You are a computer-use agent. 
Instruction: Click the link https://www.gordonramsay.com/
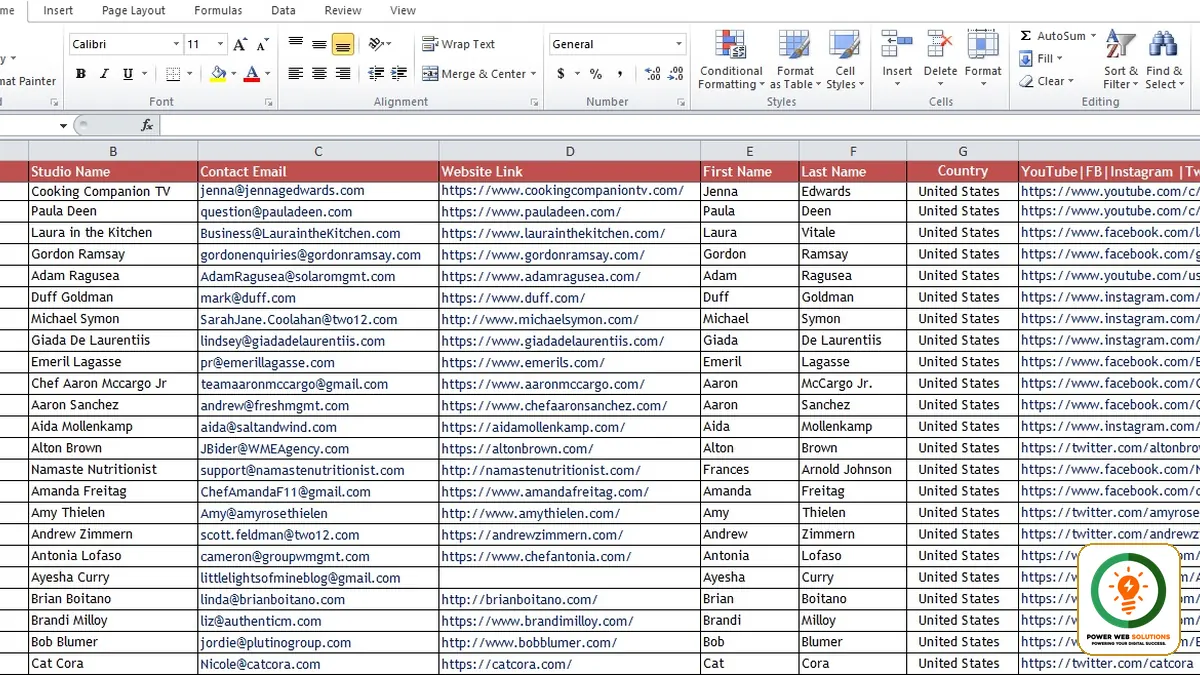click(543, 255)
